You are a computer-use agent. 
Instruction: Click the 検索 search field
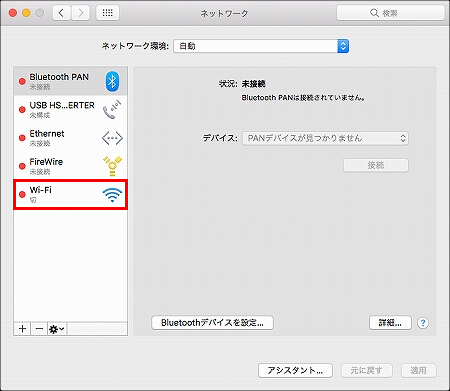[x=391, y=13]
